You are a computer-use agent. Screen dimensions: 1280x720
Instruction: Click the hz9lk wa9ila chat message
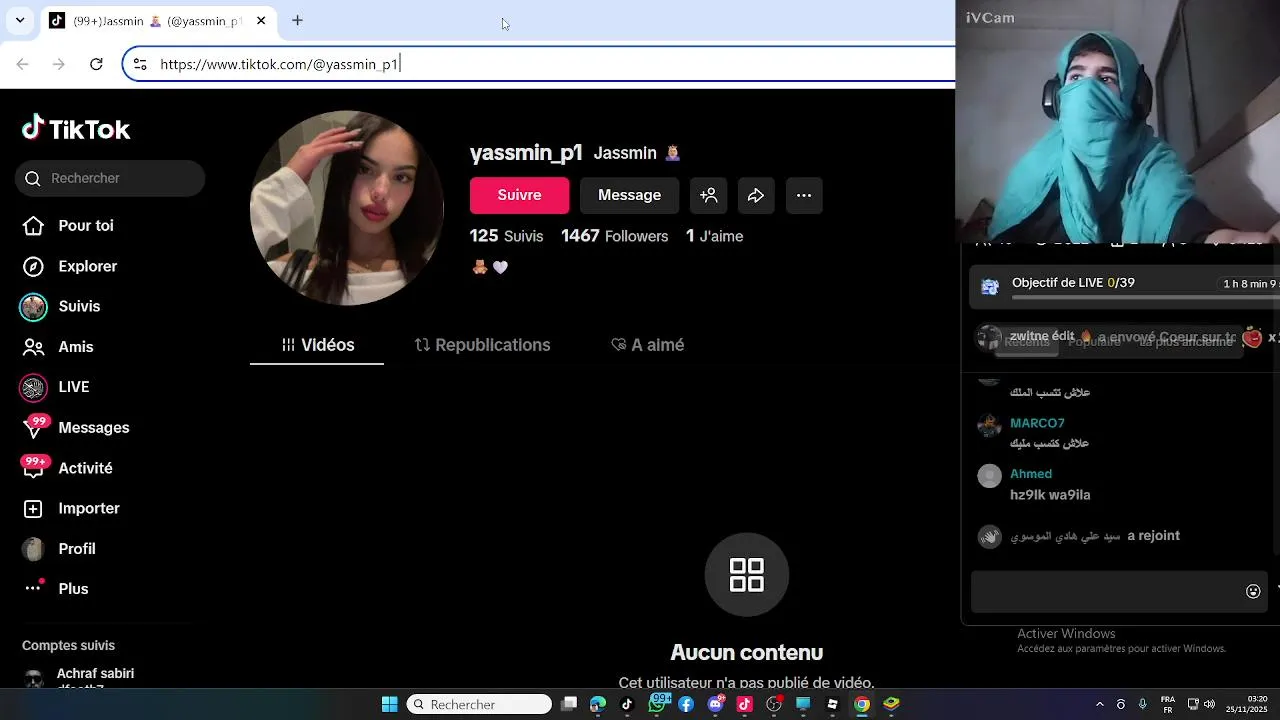pos(1050,495)
